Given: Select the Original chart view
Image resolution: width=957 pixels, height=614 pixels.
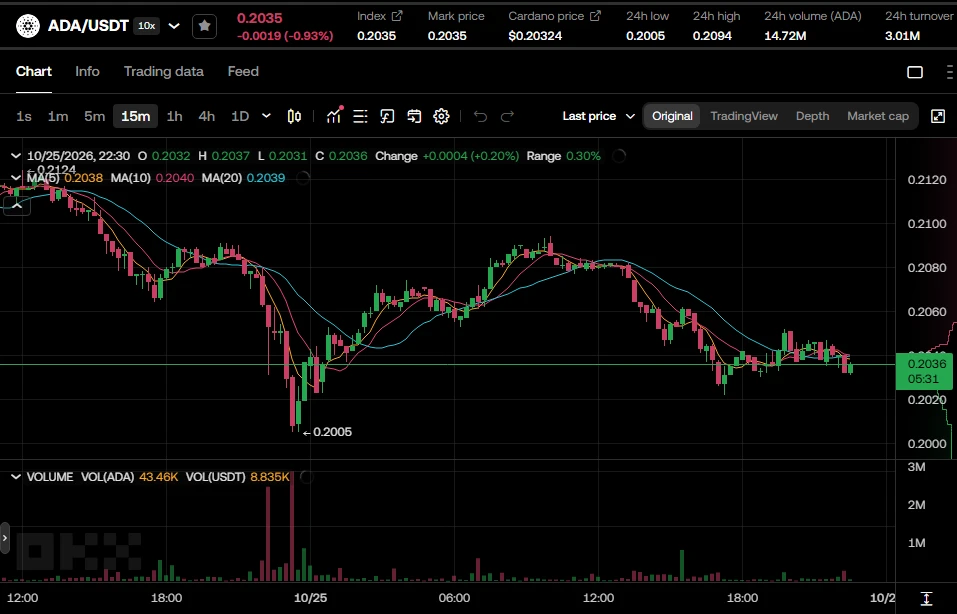Looking at the screenshot, I should pyautogui.click(x=672, y=116).
